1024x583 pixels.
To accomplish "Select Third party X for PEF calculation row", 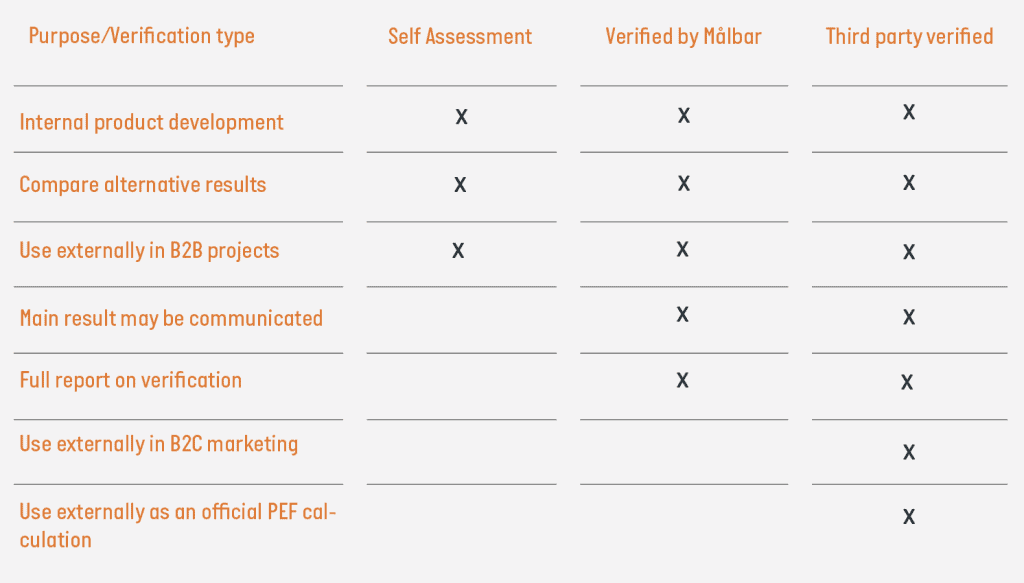I will pos(909,517).
